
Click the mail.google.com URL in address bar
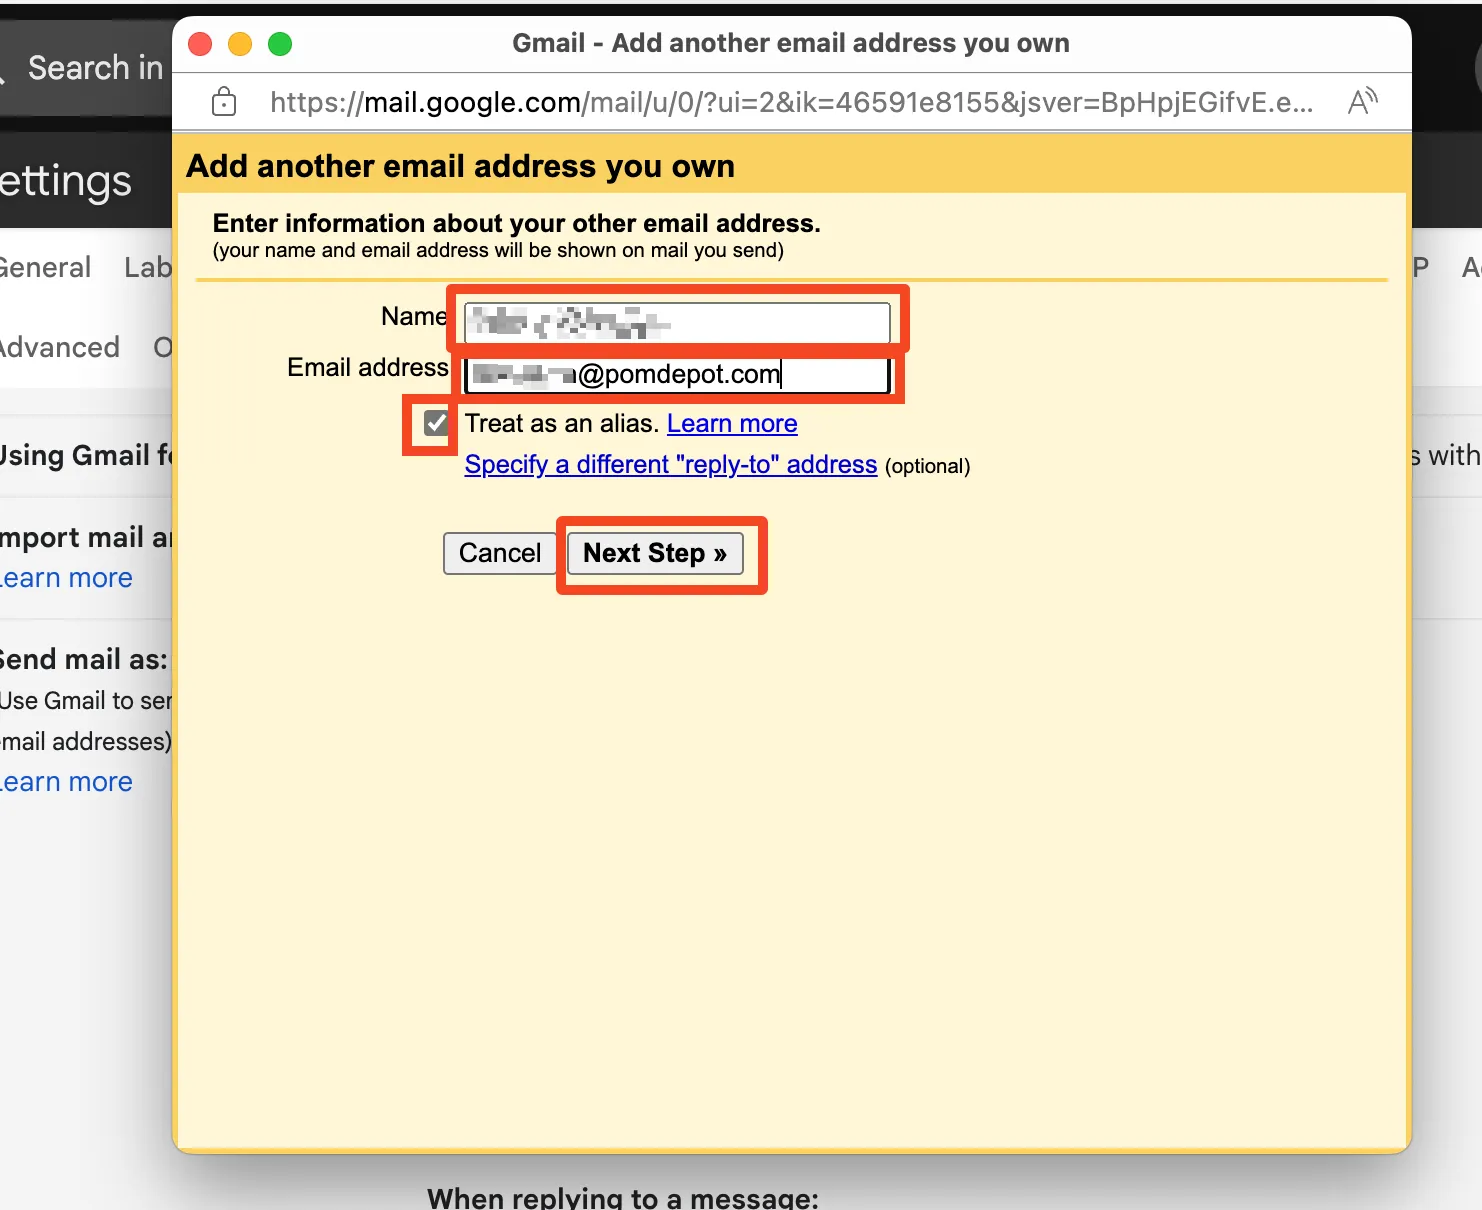click(x=792, y=102)
